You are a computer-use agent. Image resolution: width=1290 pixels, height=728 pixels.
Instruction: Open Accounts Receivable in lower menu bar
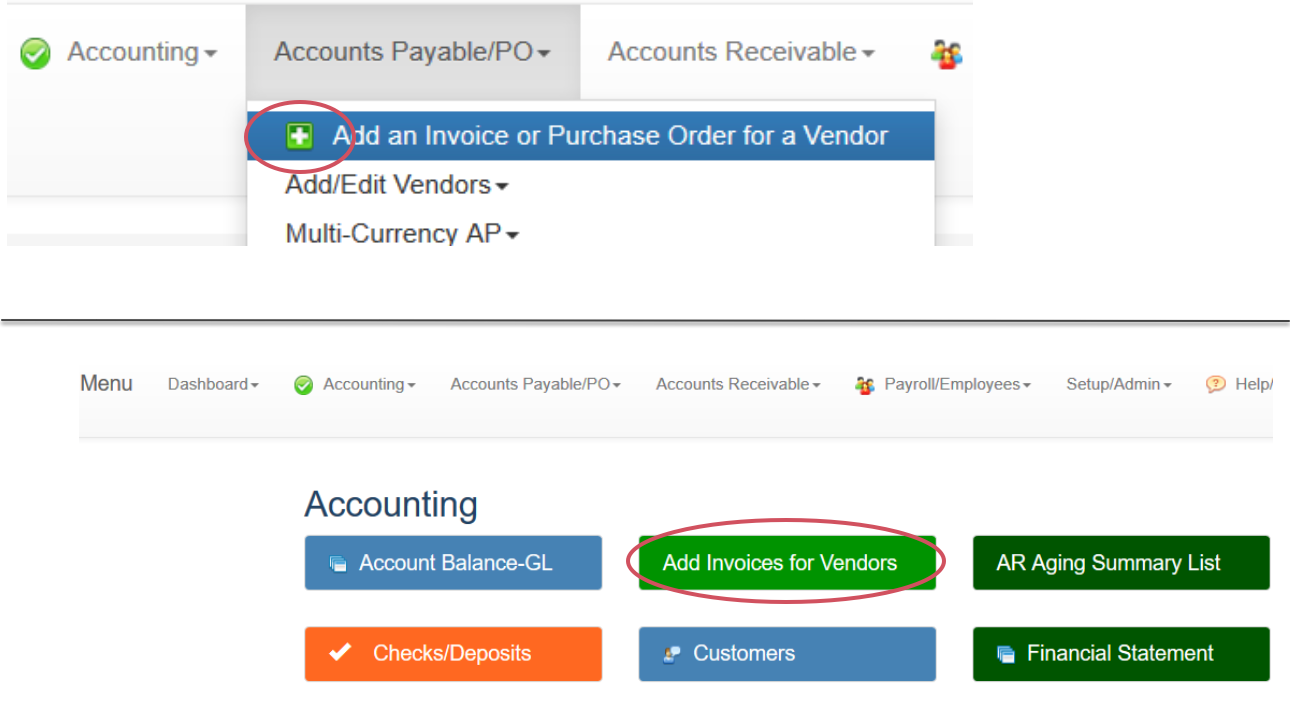[738, 384]
